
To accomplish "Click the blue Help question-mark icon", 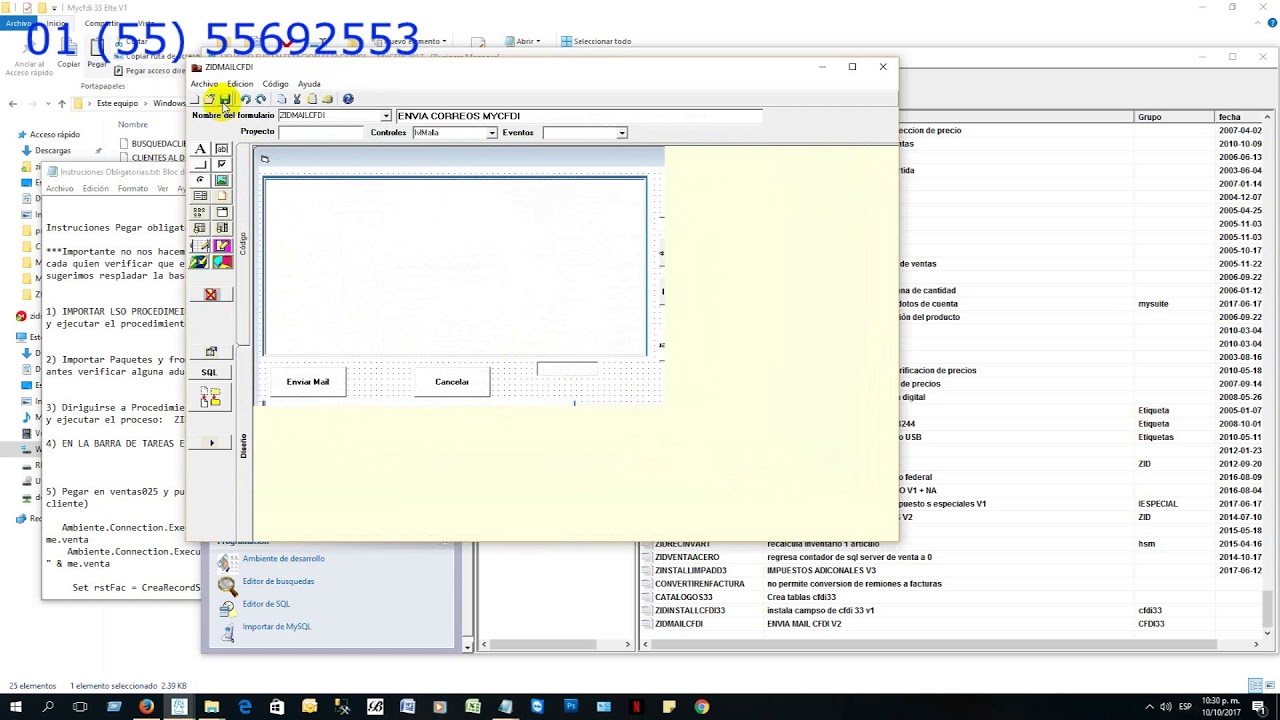I will [x=348, y=99].
